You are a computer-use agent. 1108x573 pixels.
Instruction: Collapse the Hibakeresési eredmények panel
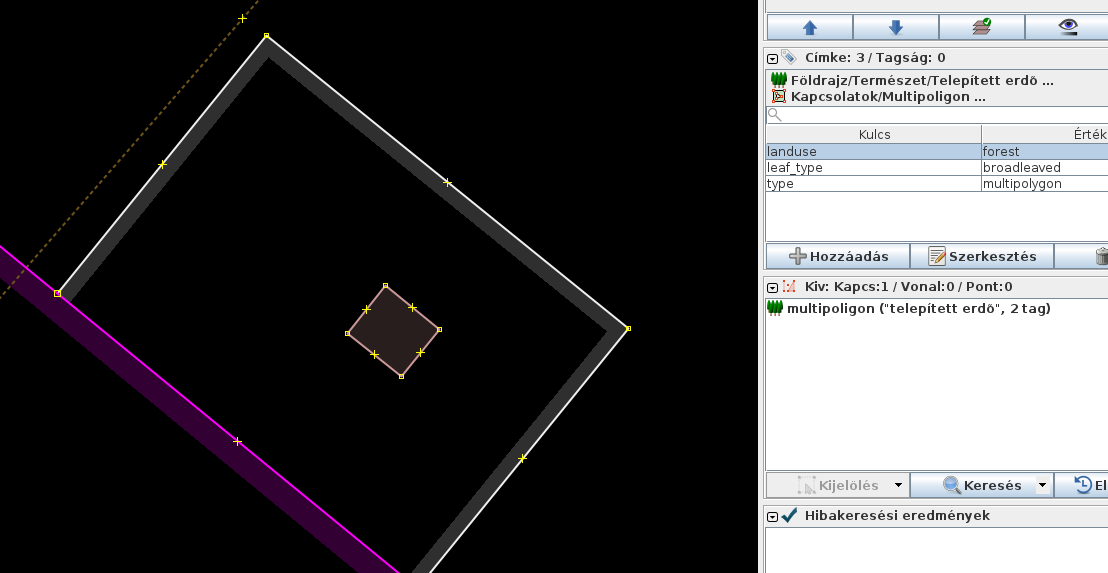tap(772, 516)
